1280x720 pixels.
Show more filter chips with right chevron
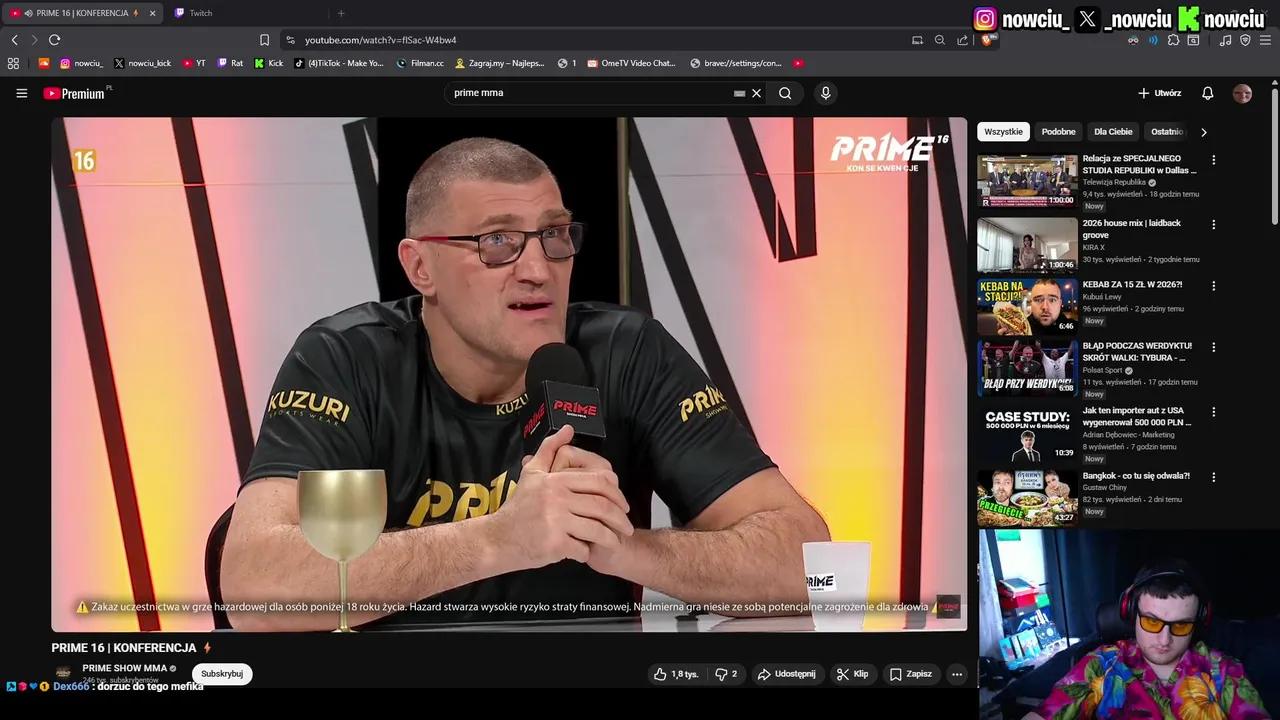(x=1203, y=132)
